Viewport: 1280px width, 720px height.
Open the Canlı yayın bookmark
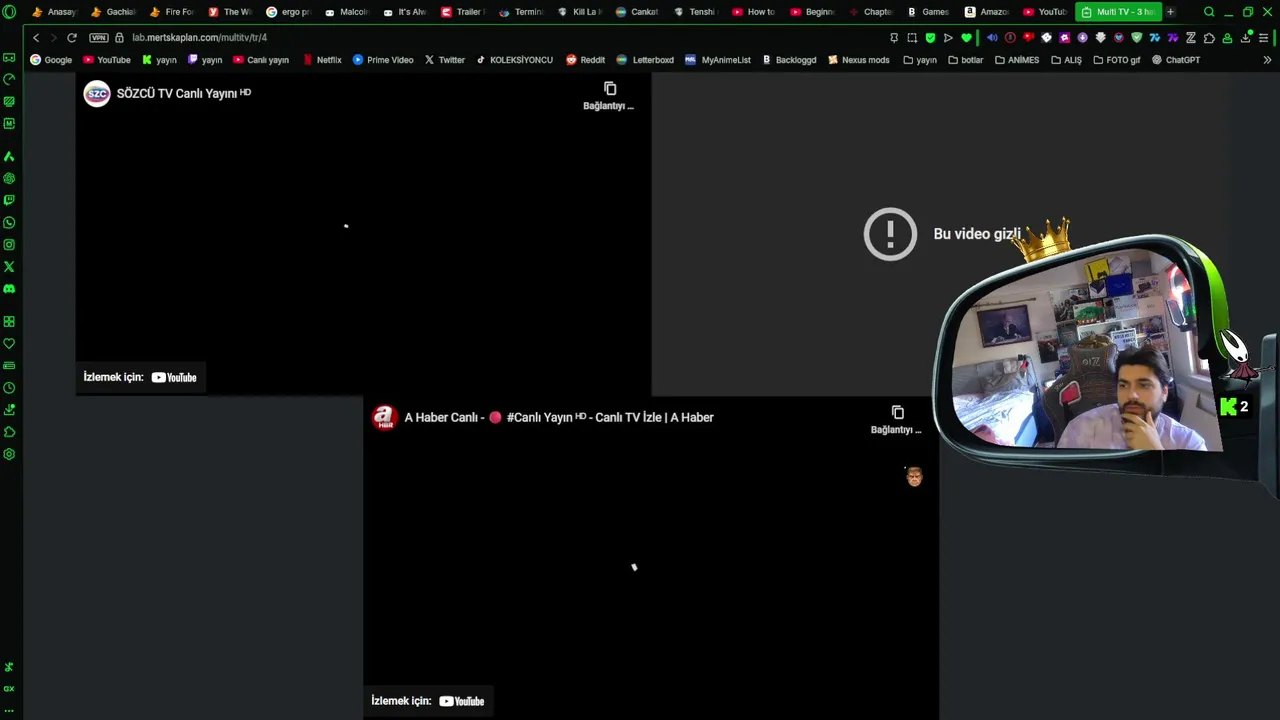tap(261, 60)
